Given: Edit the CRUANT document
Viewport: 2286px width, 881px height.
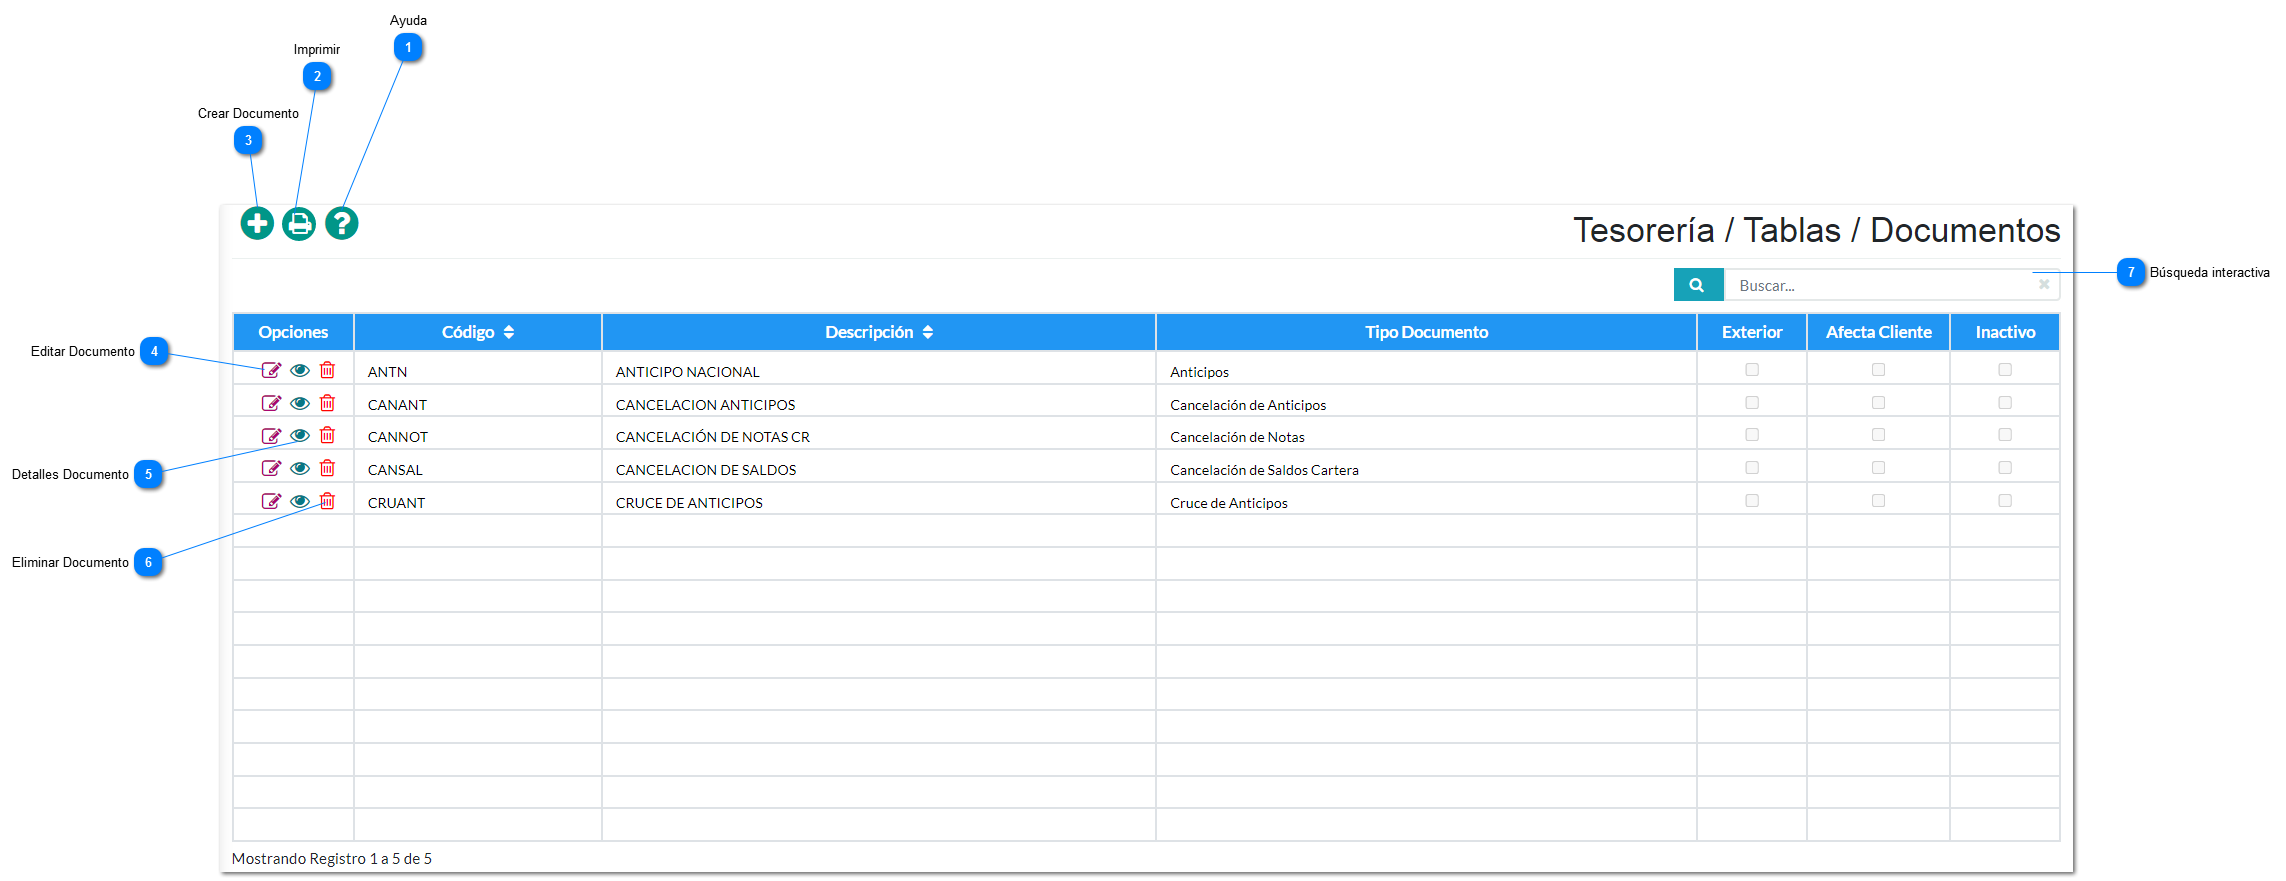Looking at the screenshot, I should click(x=271, y=501).
